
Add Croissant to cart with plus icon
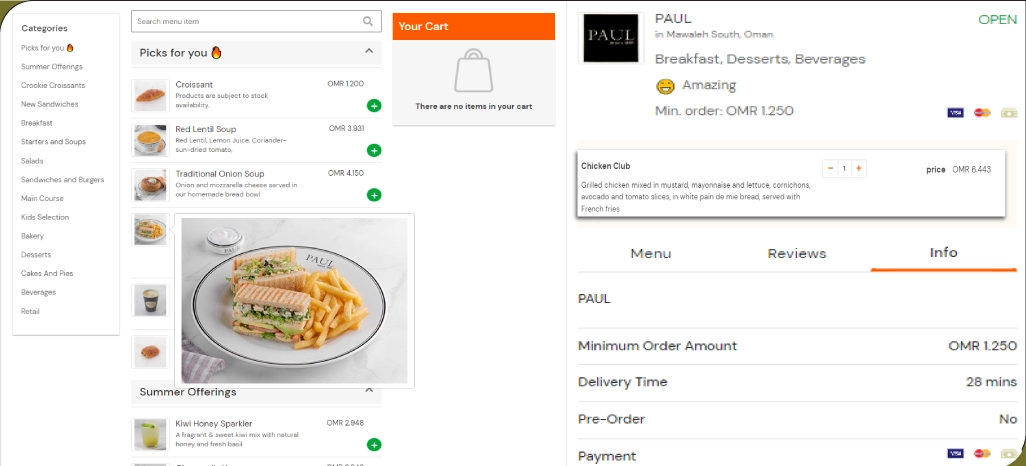click(374, 105)
